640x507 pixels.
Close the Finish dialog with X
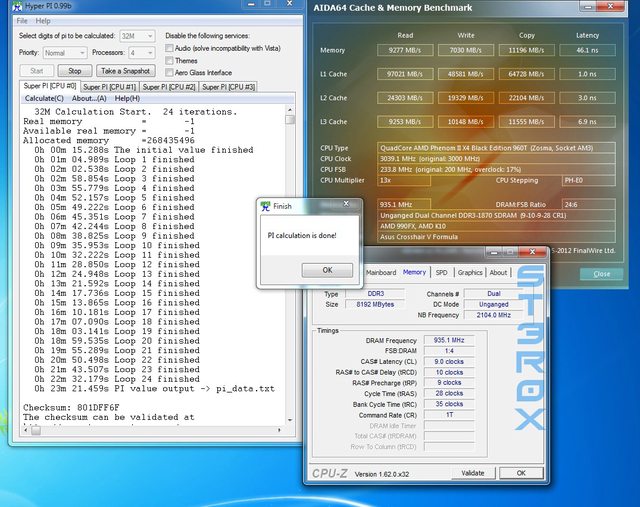346,203
